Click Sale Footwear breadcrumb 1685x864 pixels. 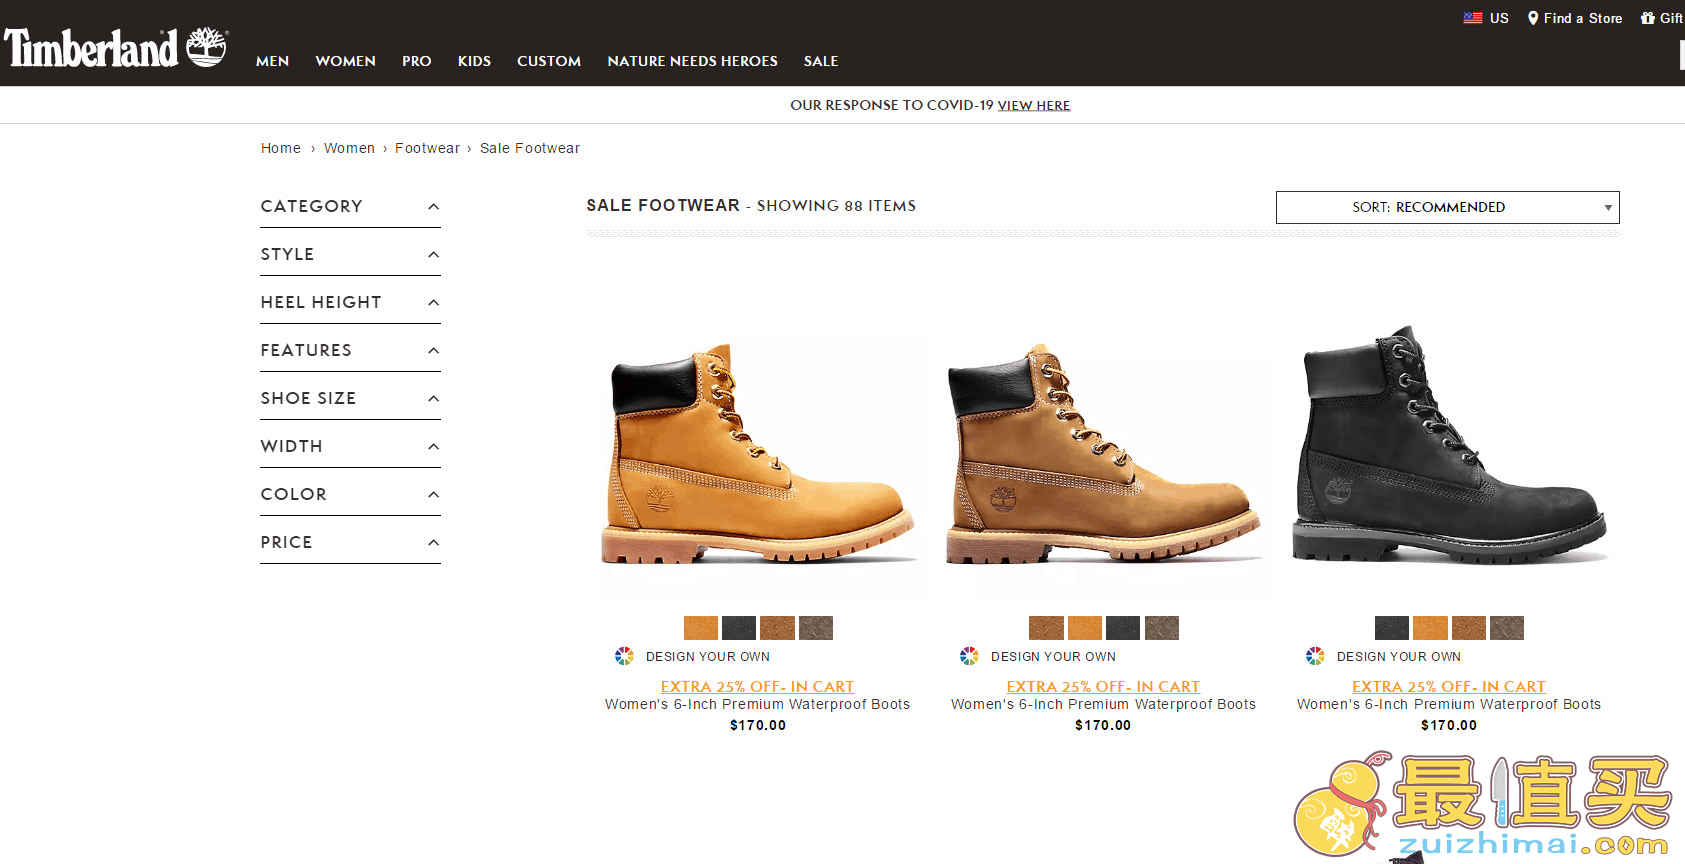coord(530,148)
